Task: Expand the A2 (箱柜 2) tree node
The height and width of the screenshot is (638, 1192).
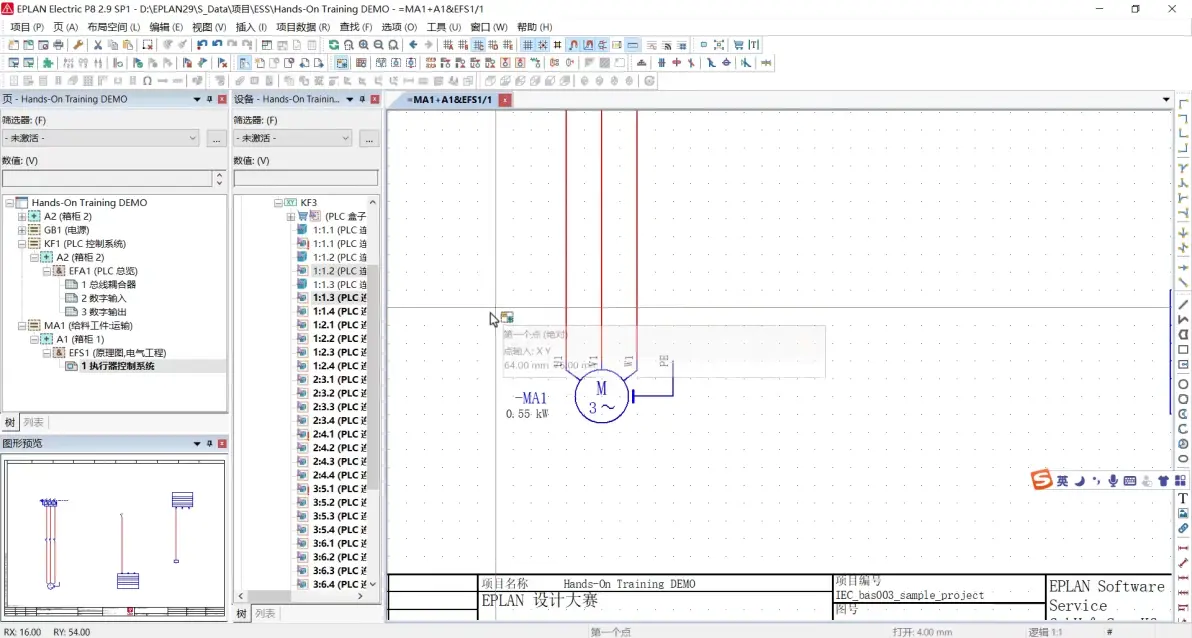Action: click(22, 216)
